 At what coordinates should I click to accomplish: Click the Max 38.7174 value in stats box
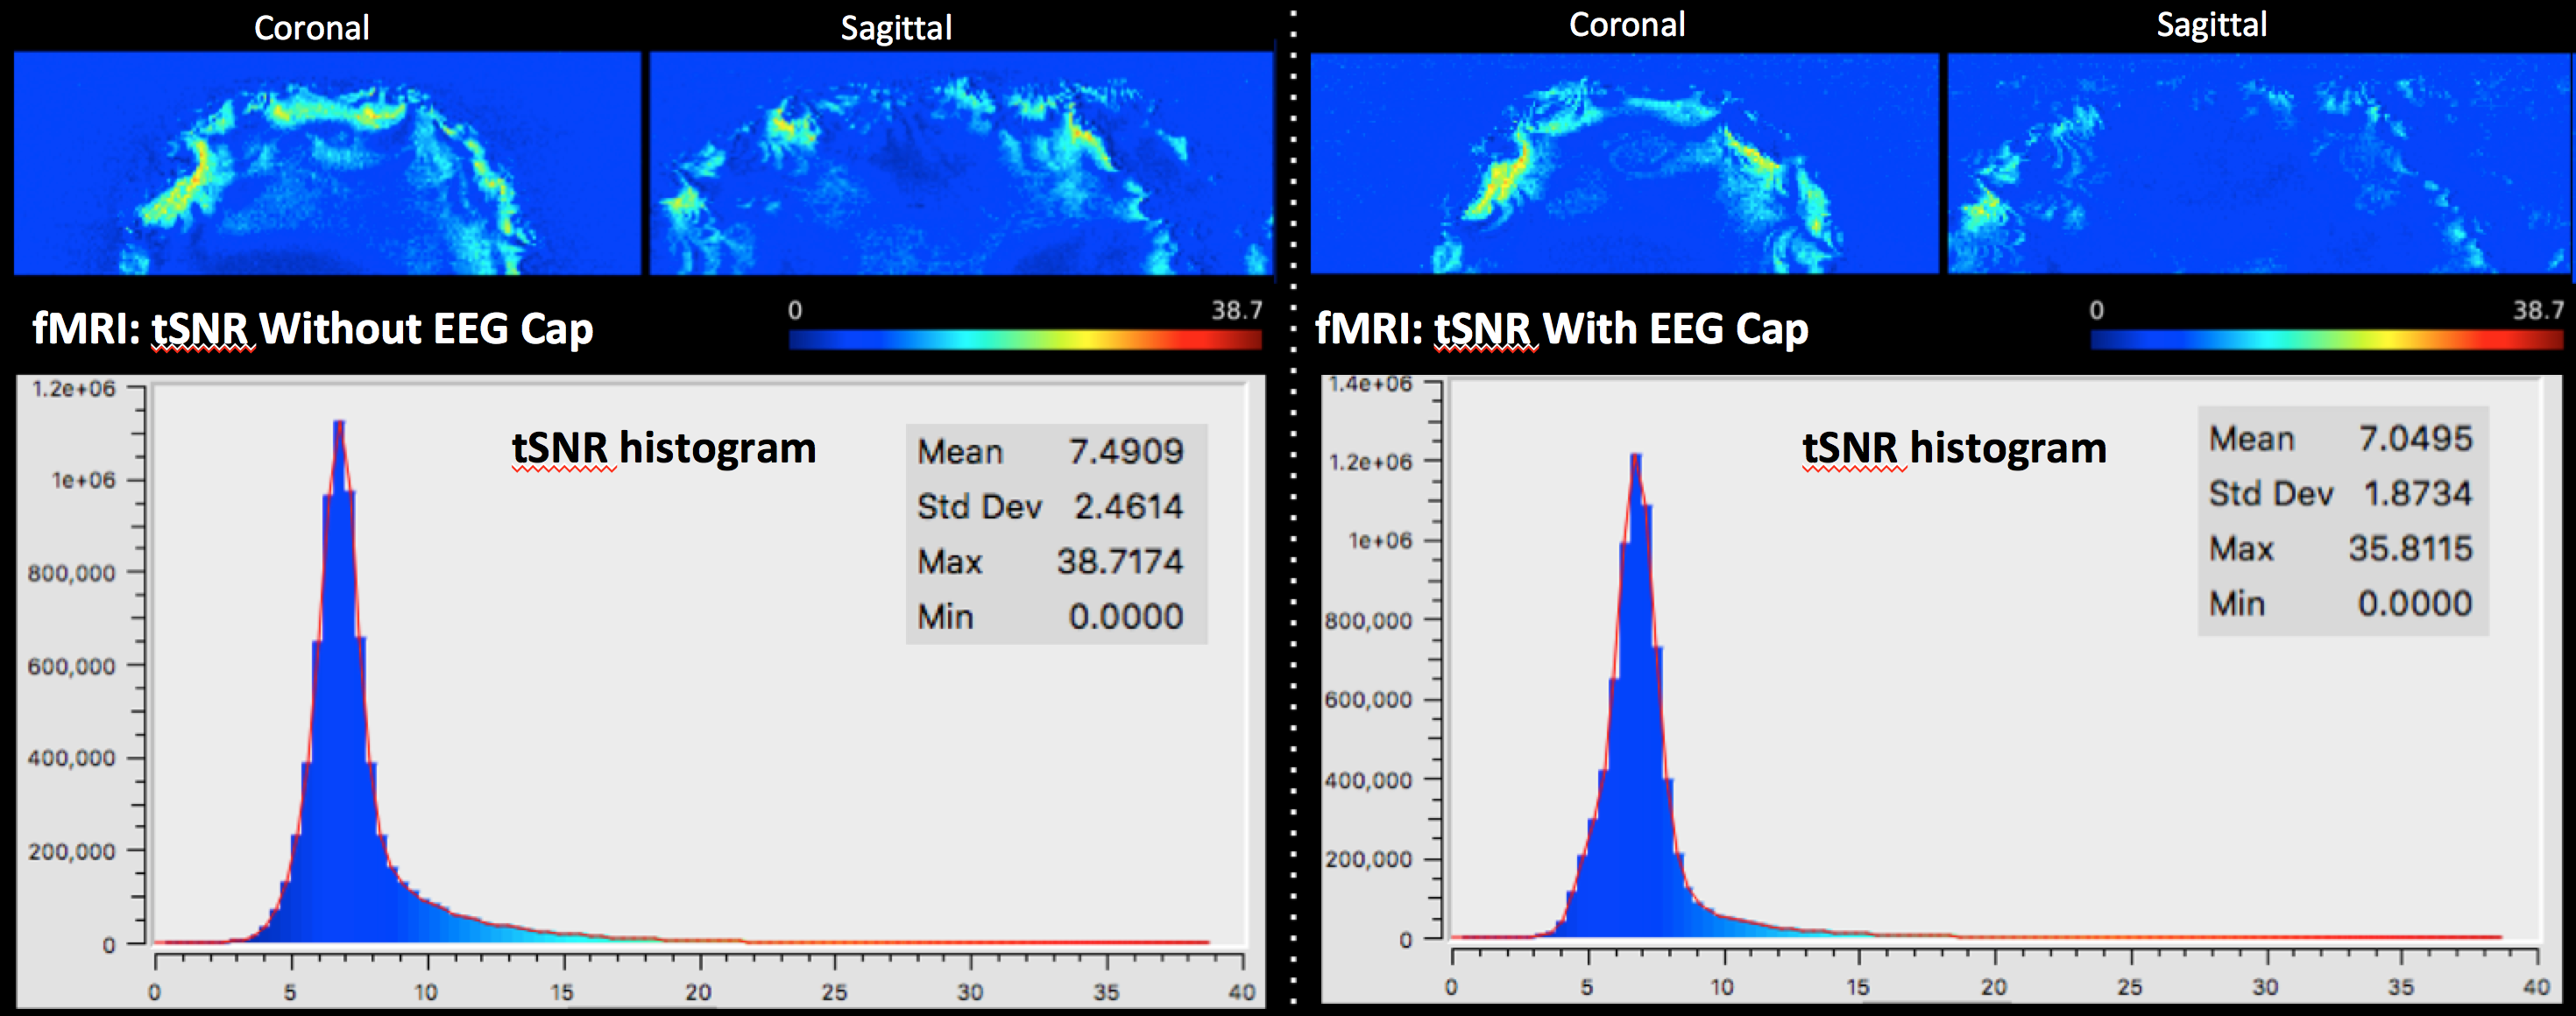(x=1120, y=562)
